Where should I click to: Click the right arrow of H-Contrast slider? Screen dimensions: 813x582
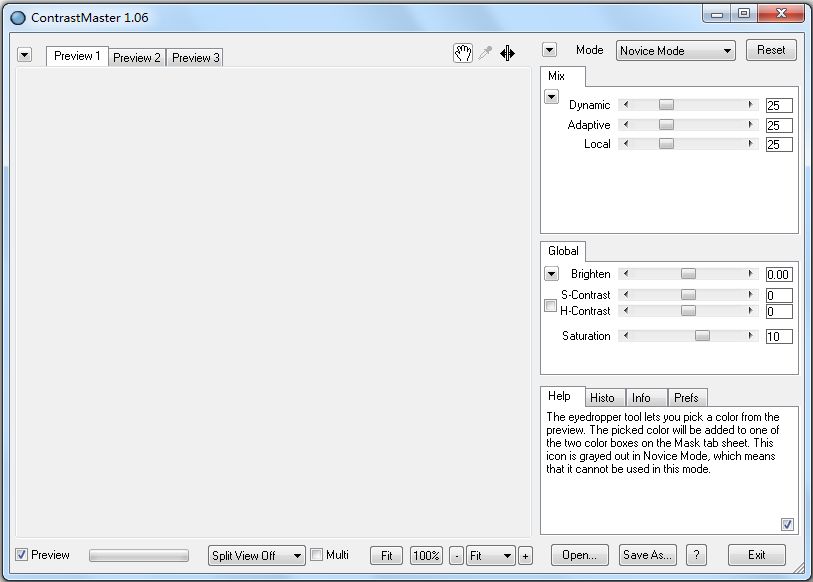click(x=750, y=311)
